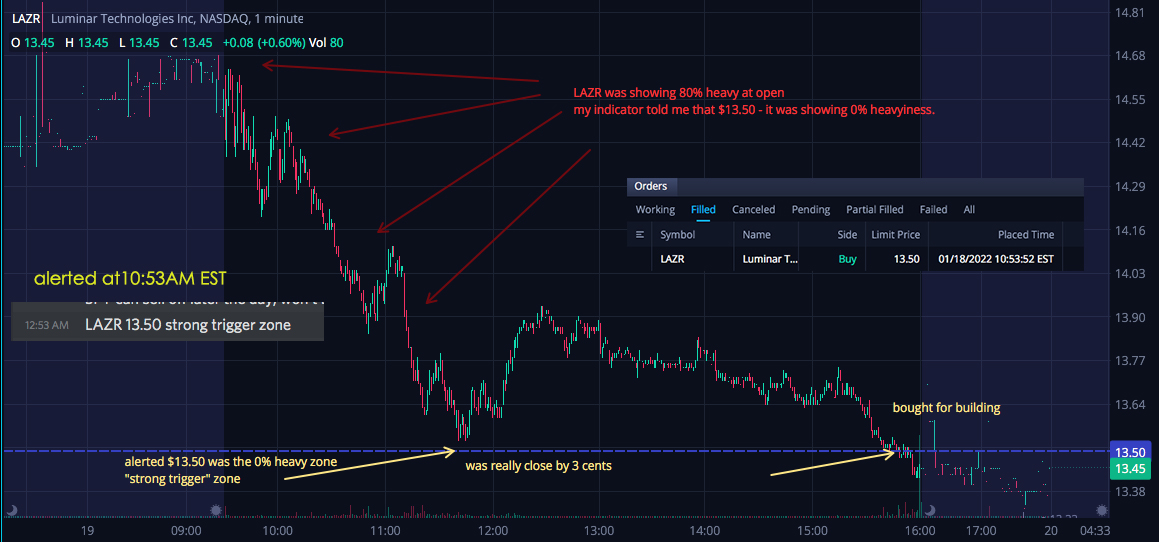Click the Symbol column header
The image size is (1159, 542).
tap(677, 235)
